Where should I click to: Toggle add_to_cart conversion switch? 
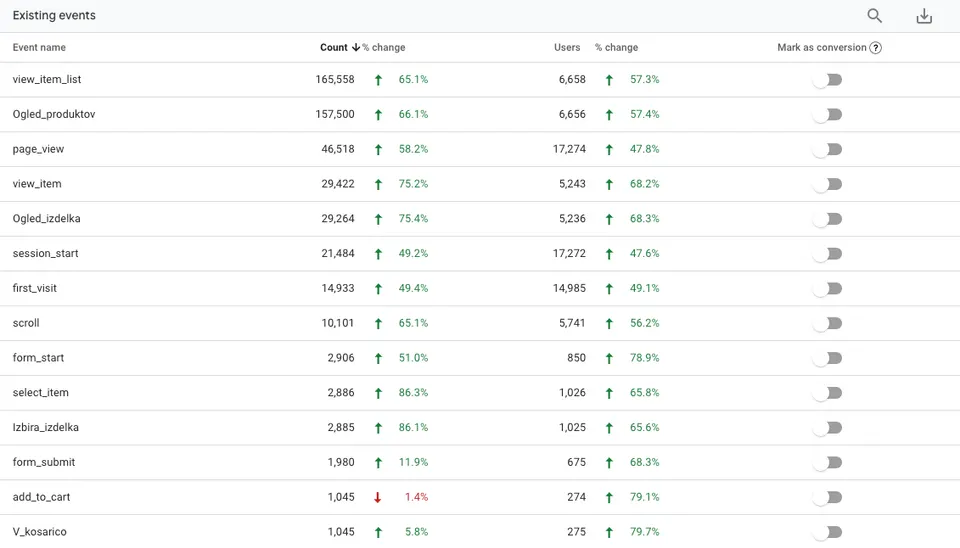pos(828,497)
